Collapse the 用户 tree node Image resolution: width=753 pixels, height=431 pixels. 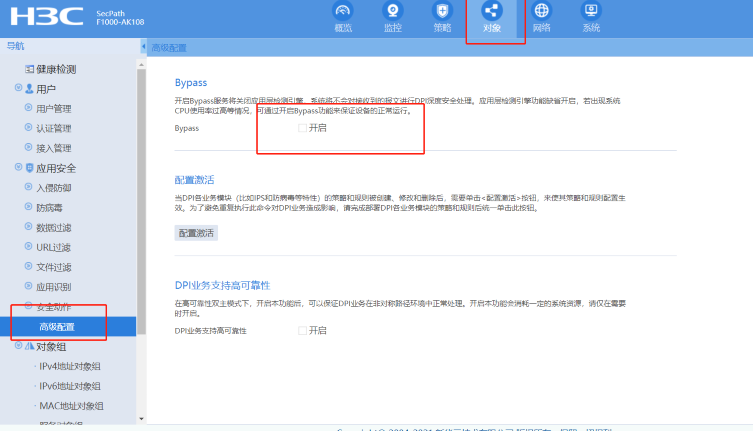click(x=18, y=88)
